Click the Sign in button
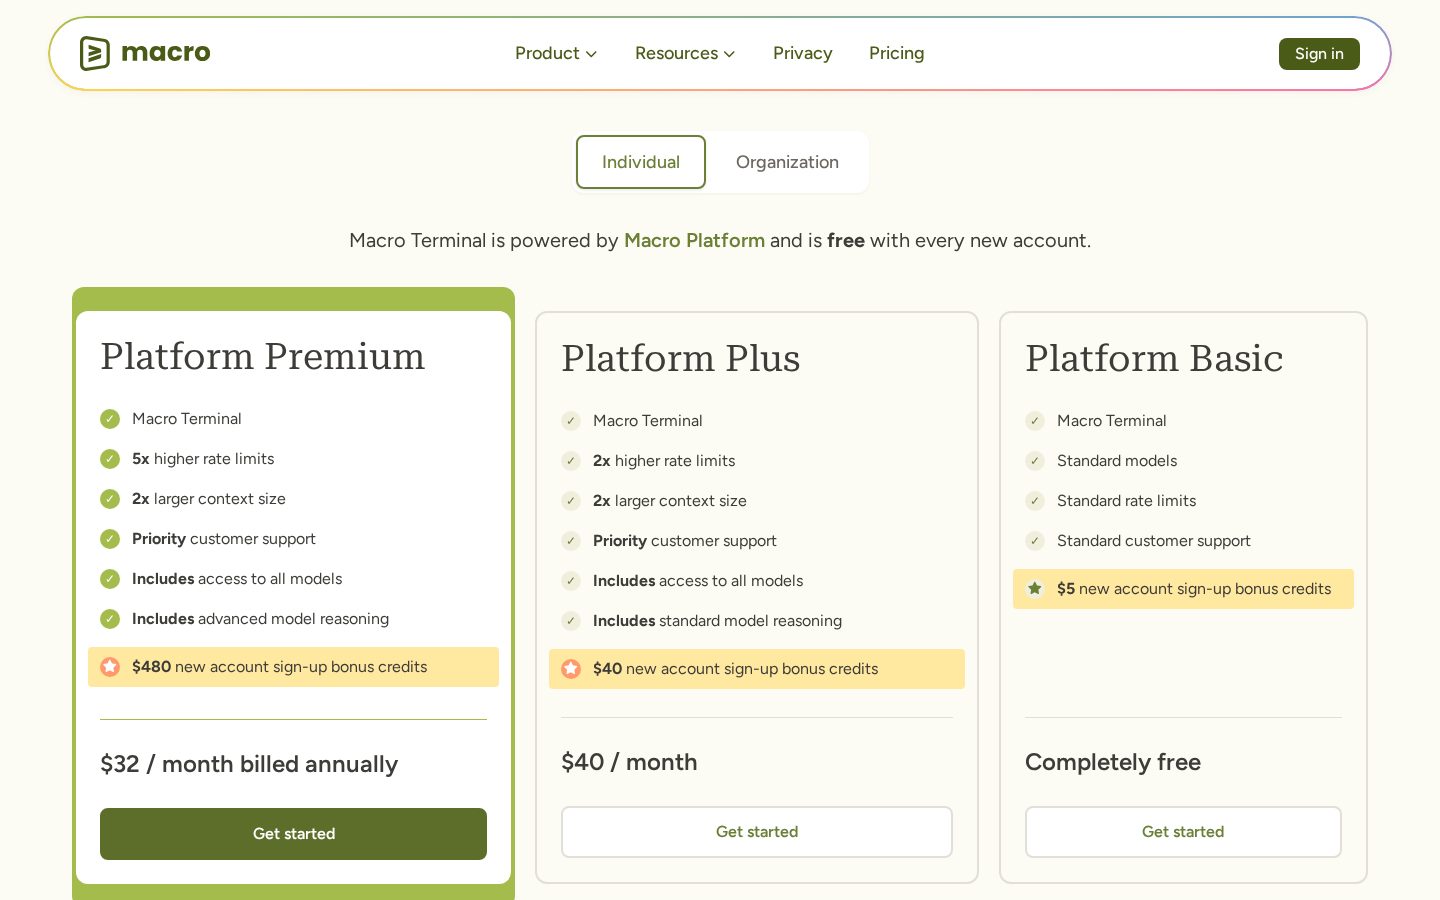Screen dimensions: 1440x900 1319,54
